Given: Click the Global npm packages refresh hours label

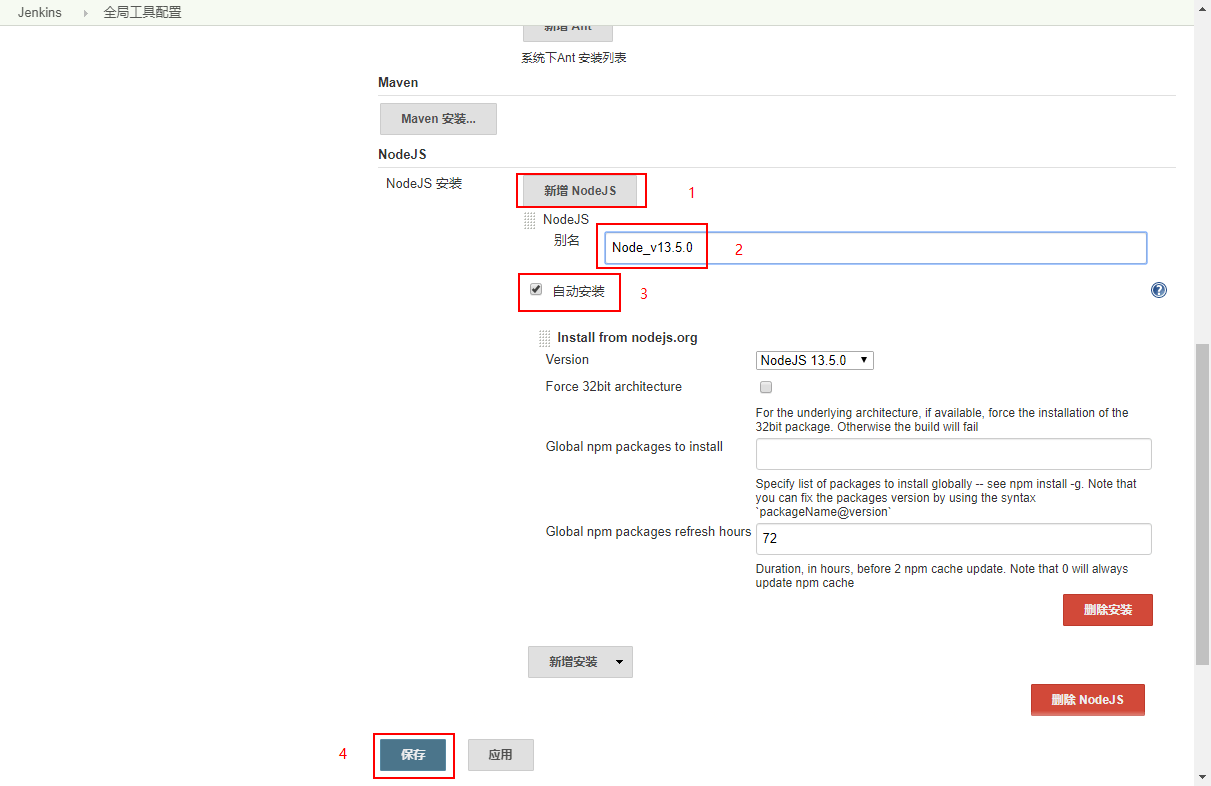Looking at the screenshot, I should [648, 532].
